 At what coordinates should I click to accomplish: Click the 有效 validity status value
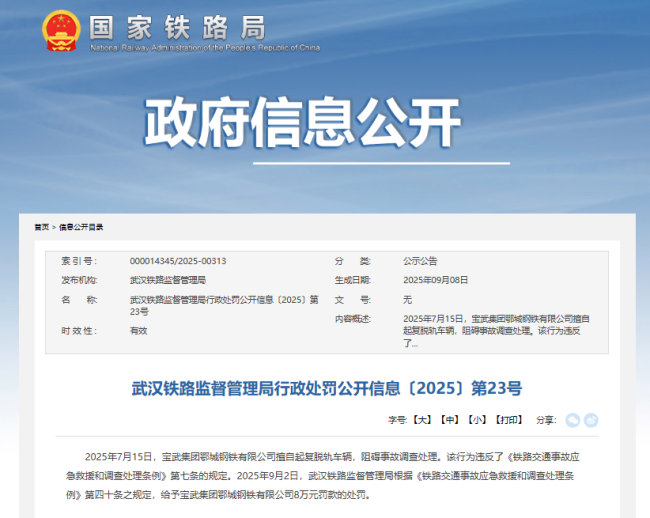(x=138, y=330)
